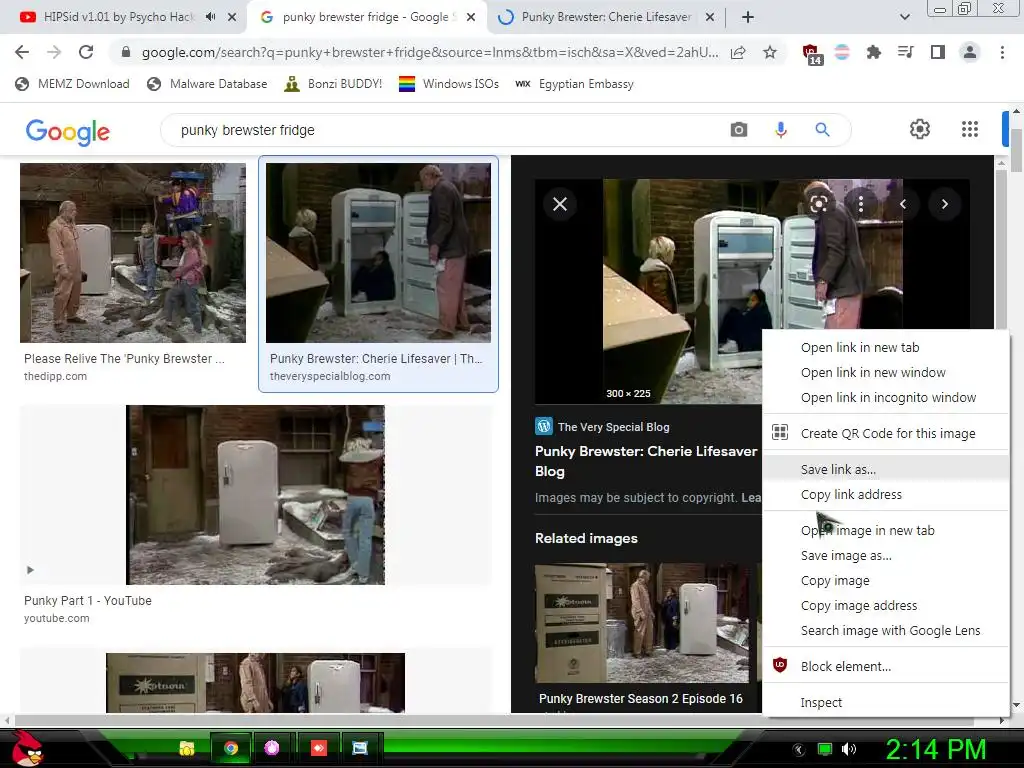Viewport: 1024px width, 768px height.
Task: Open the Extensions puzzle piece menu
Action: (x=873, y=52)
